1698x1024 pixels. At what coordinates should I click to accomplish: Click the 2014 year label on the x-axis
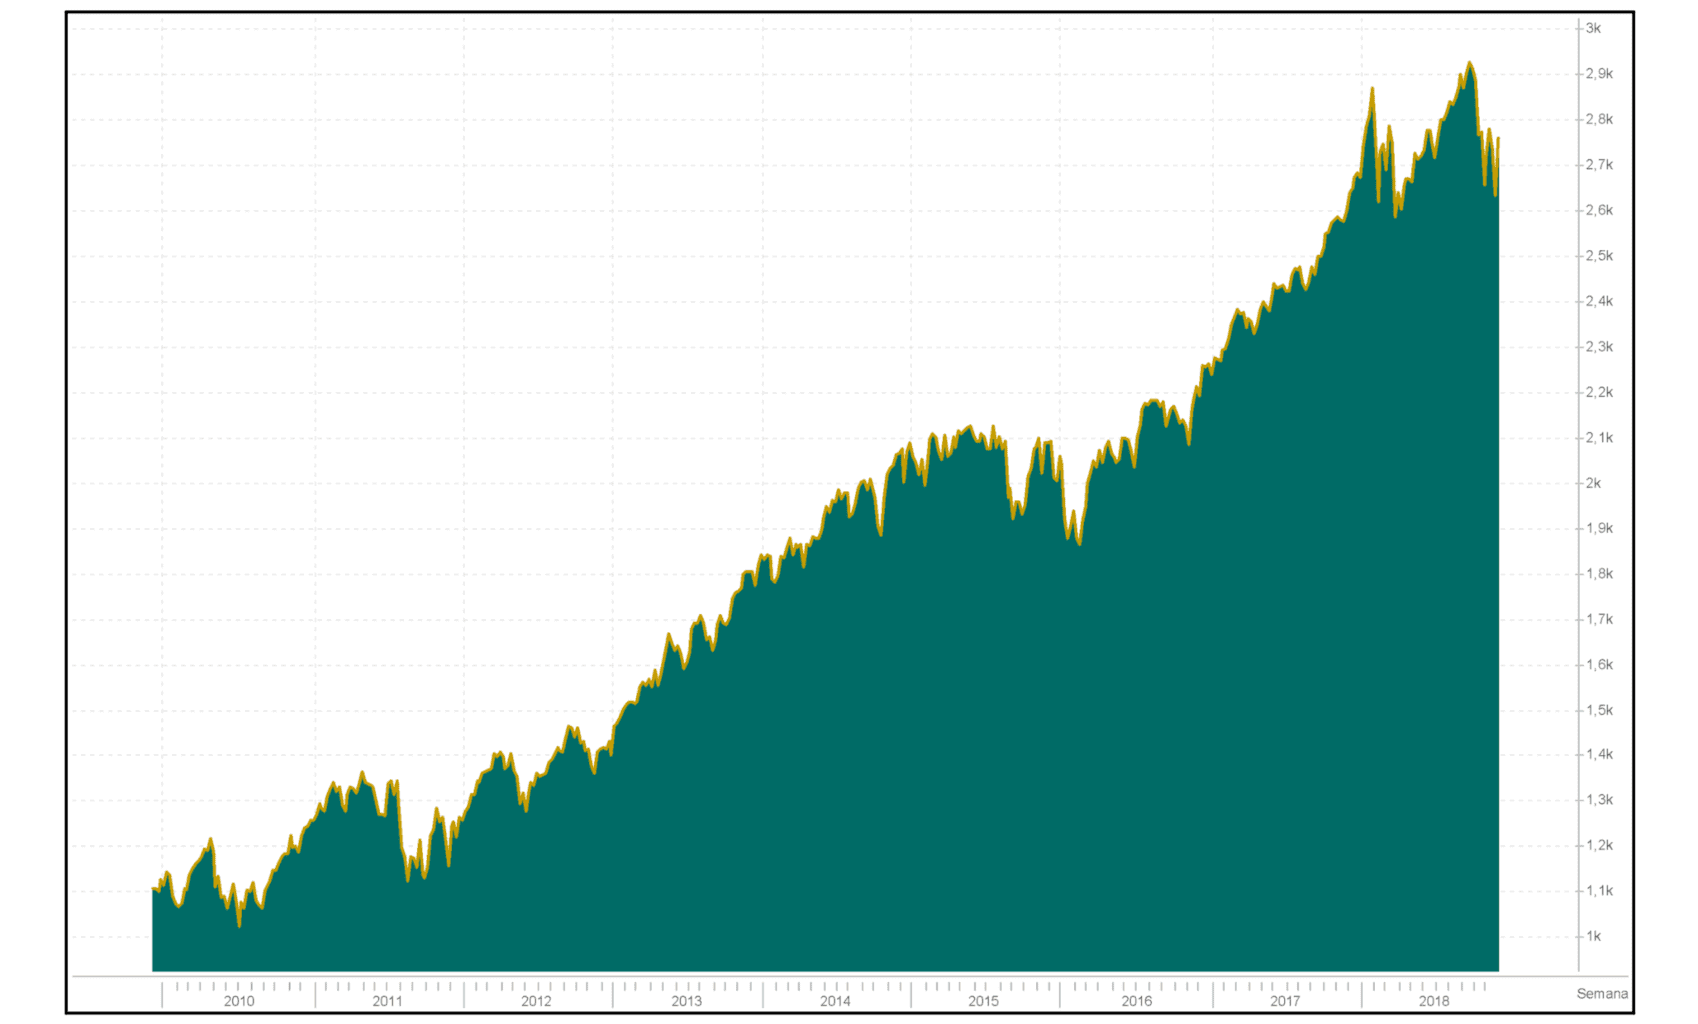(835, 1001)
